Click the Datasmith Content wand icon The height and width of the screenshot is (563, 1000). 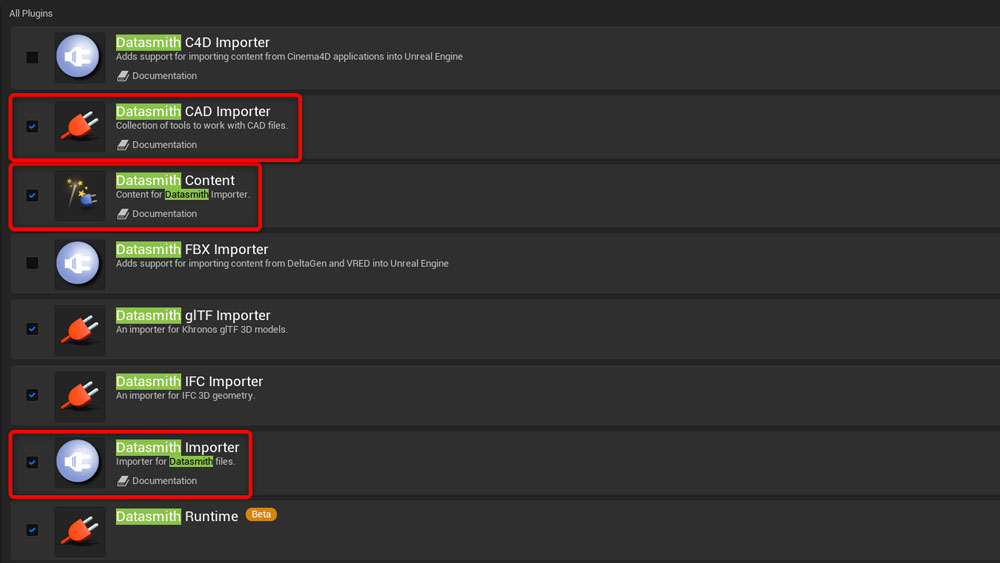[79, 195]
